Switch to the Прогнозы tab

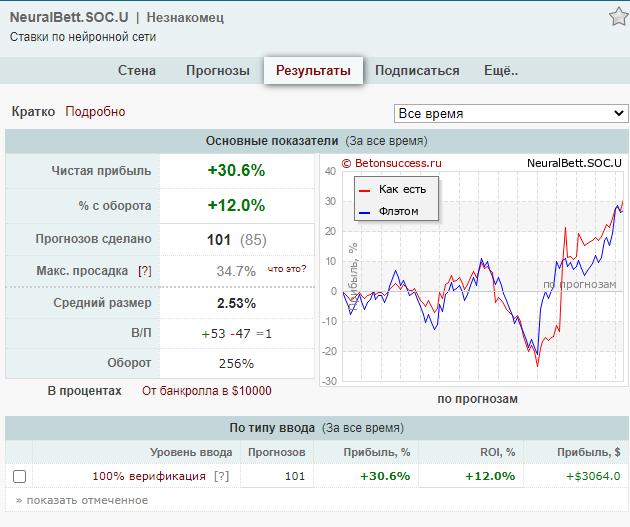pyautogui.click(x=217, y=70)
